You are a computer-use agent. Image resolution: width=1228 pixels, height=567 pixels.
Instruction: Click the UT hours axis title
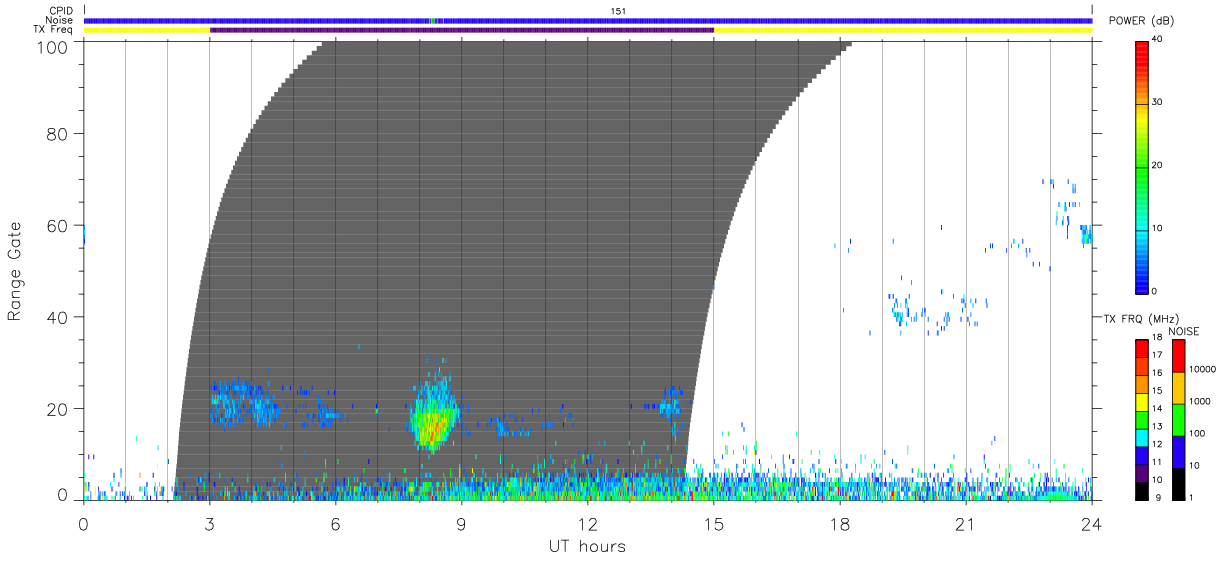[x=587, y=546]
